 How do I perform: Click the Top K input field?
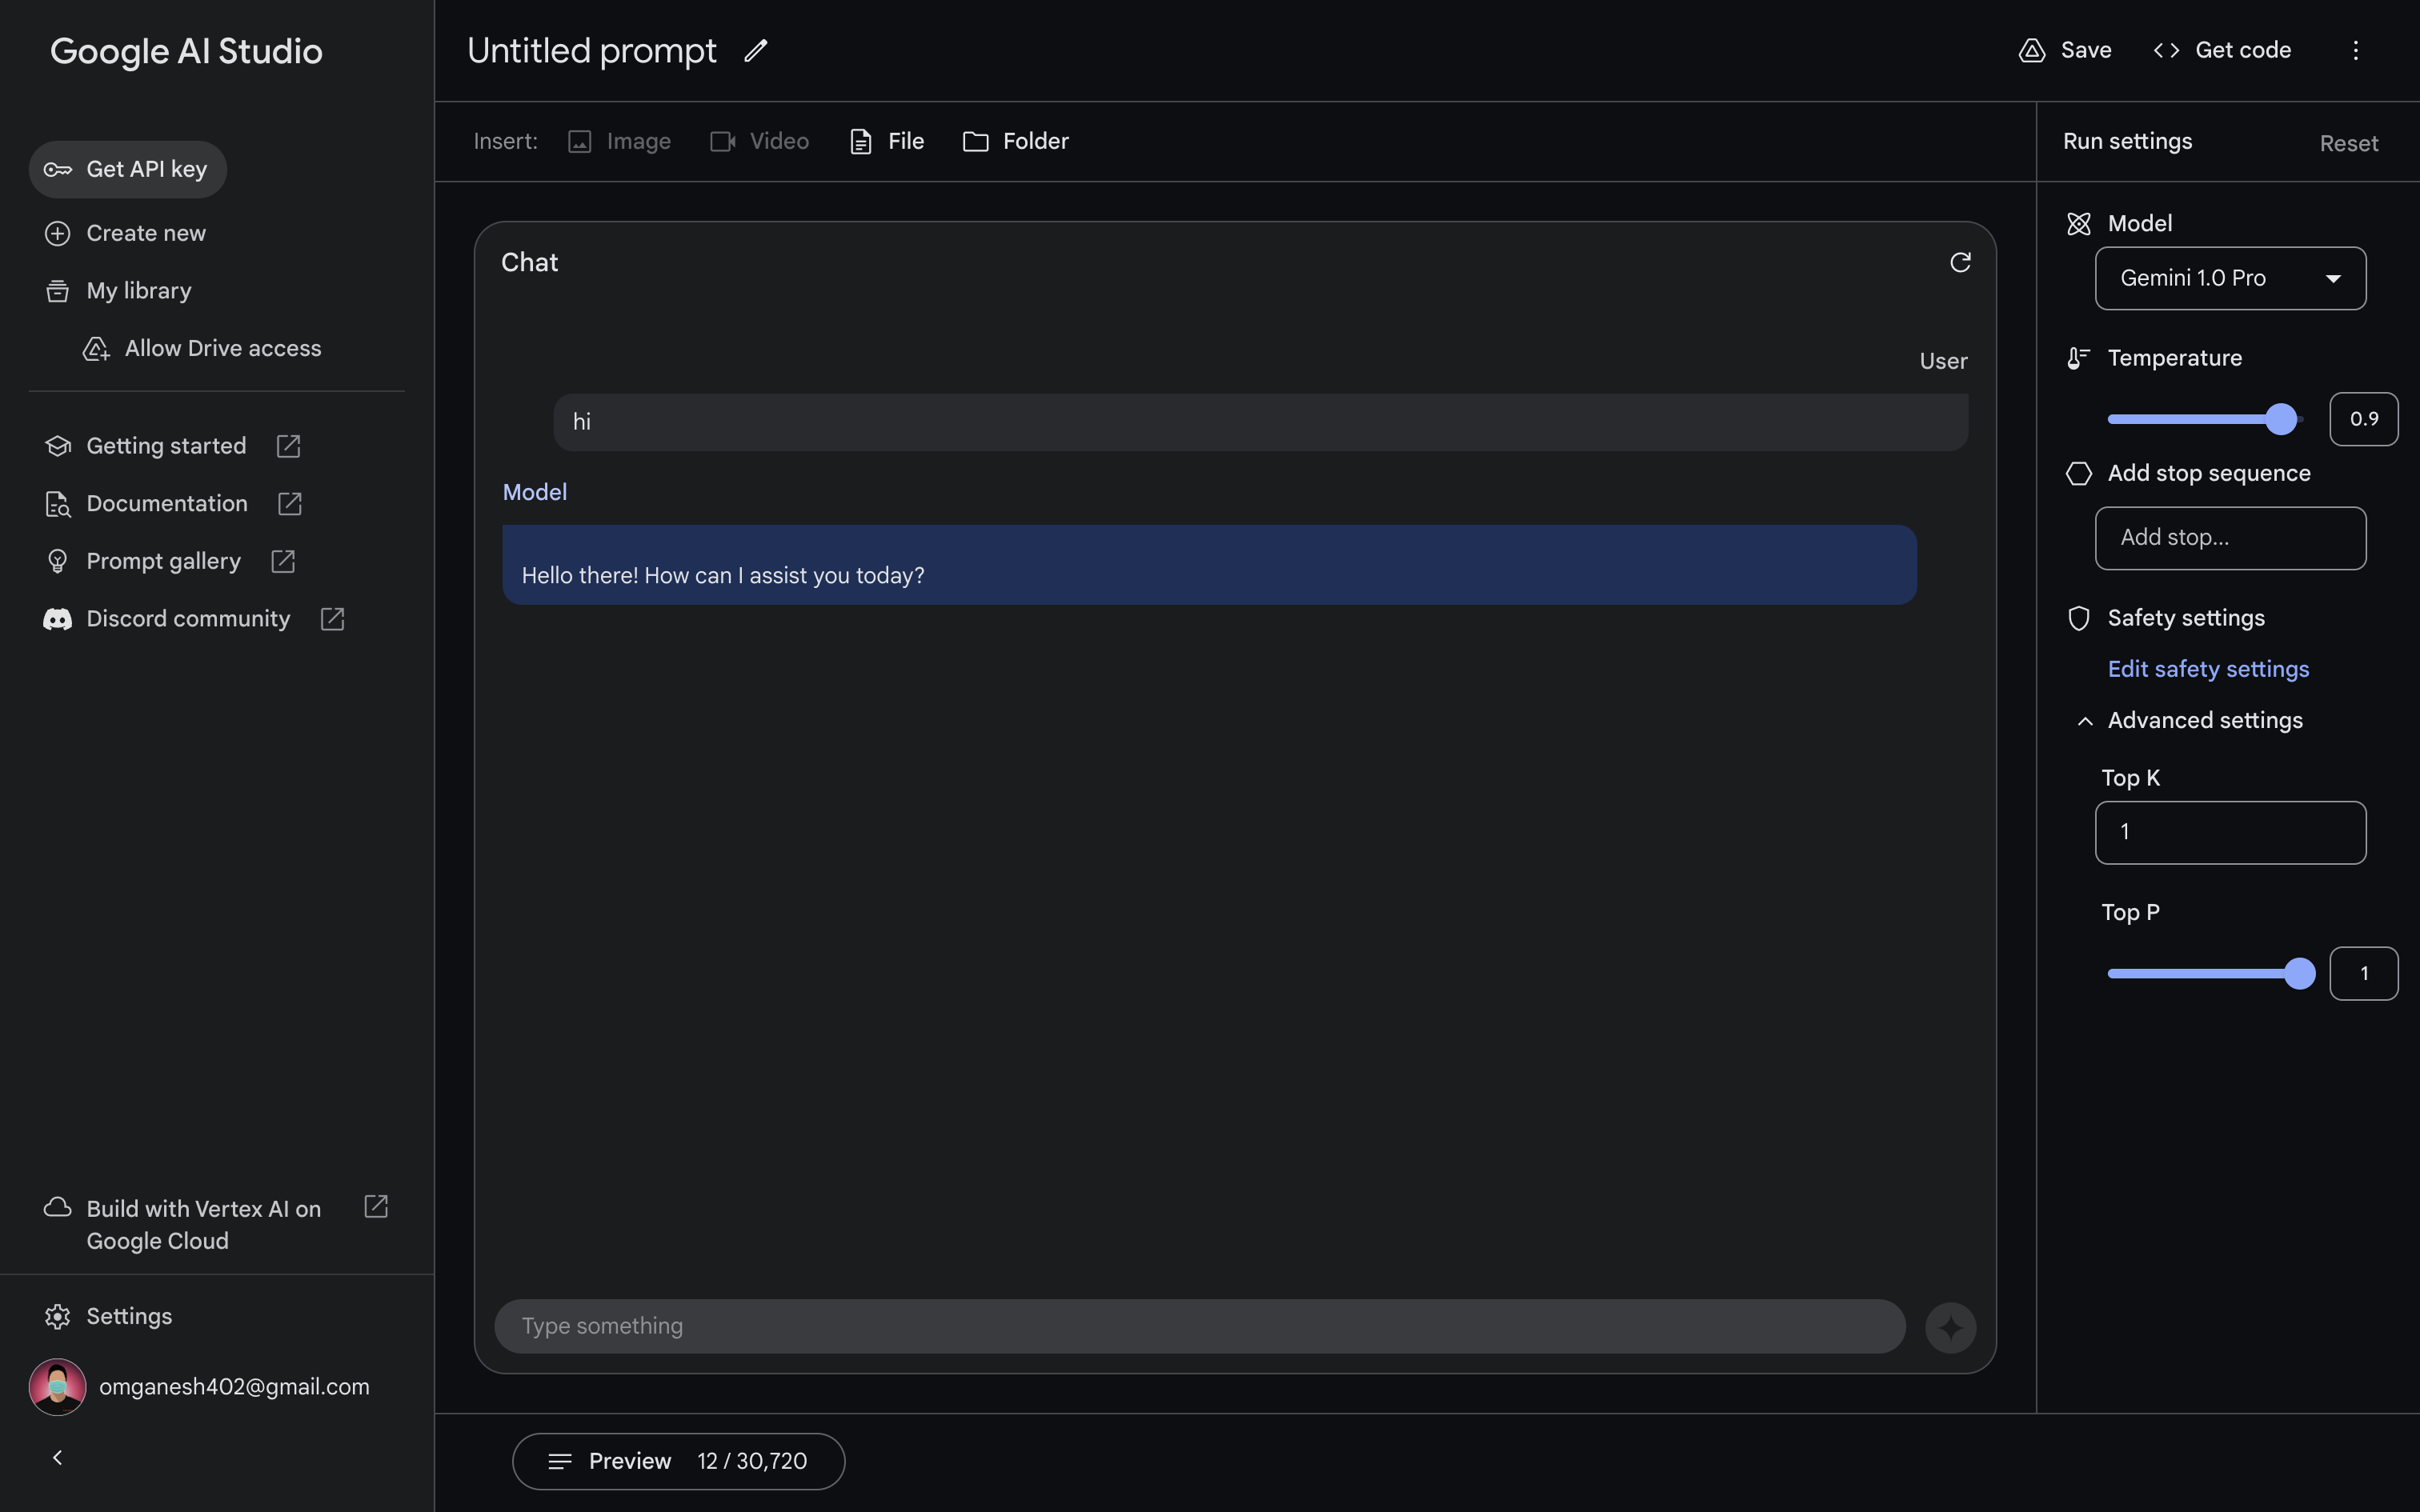(2230, 832)
